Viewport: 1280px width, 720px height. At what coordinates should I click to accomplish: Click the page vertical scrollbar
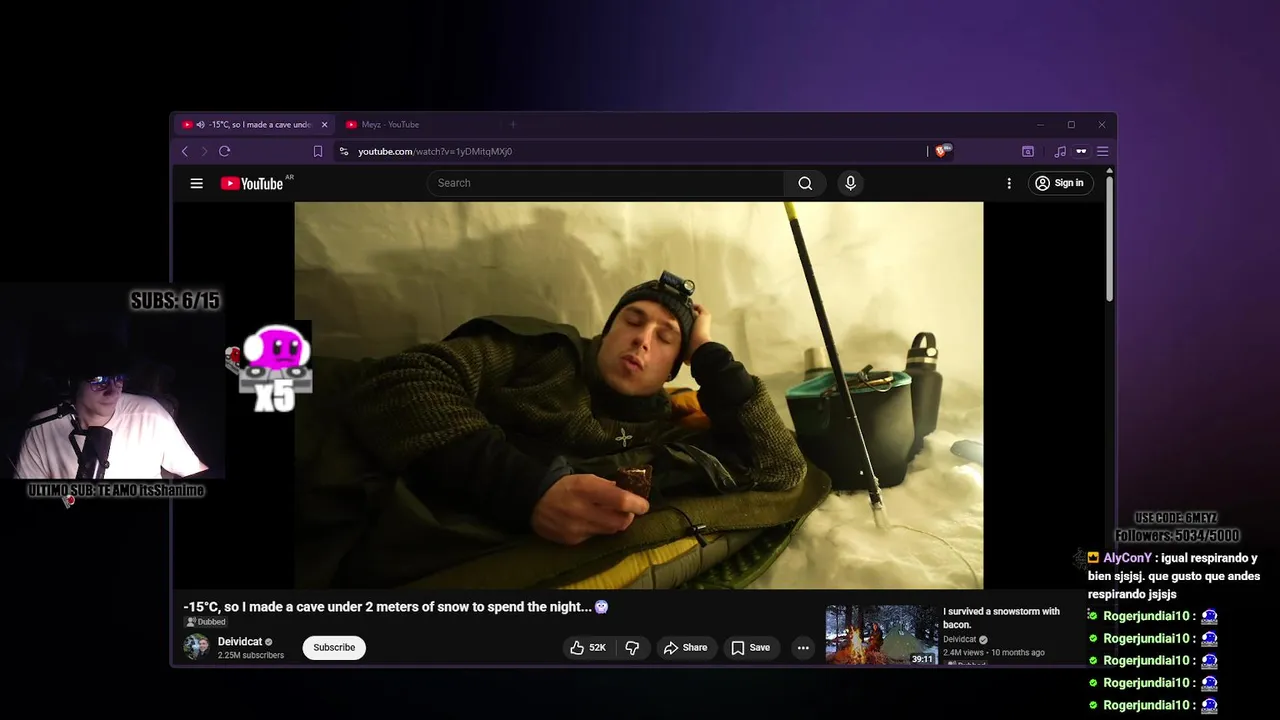1109,240
